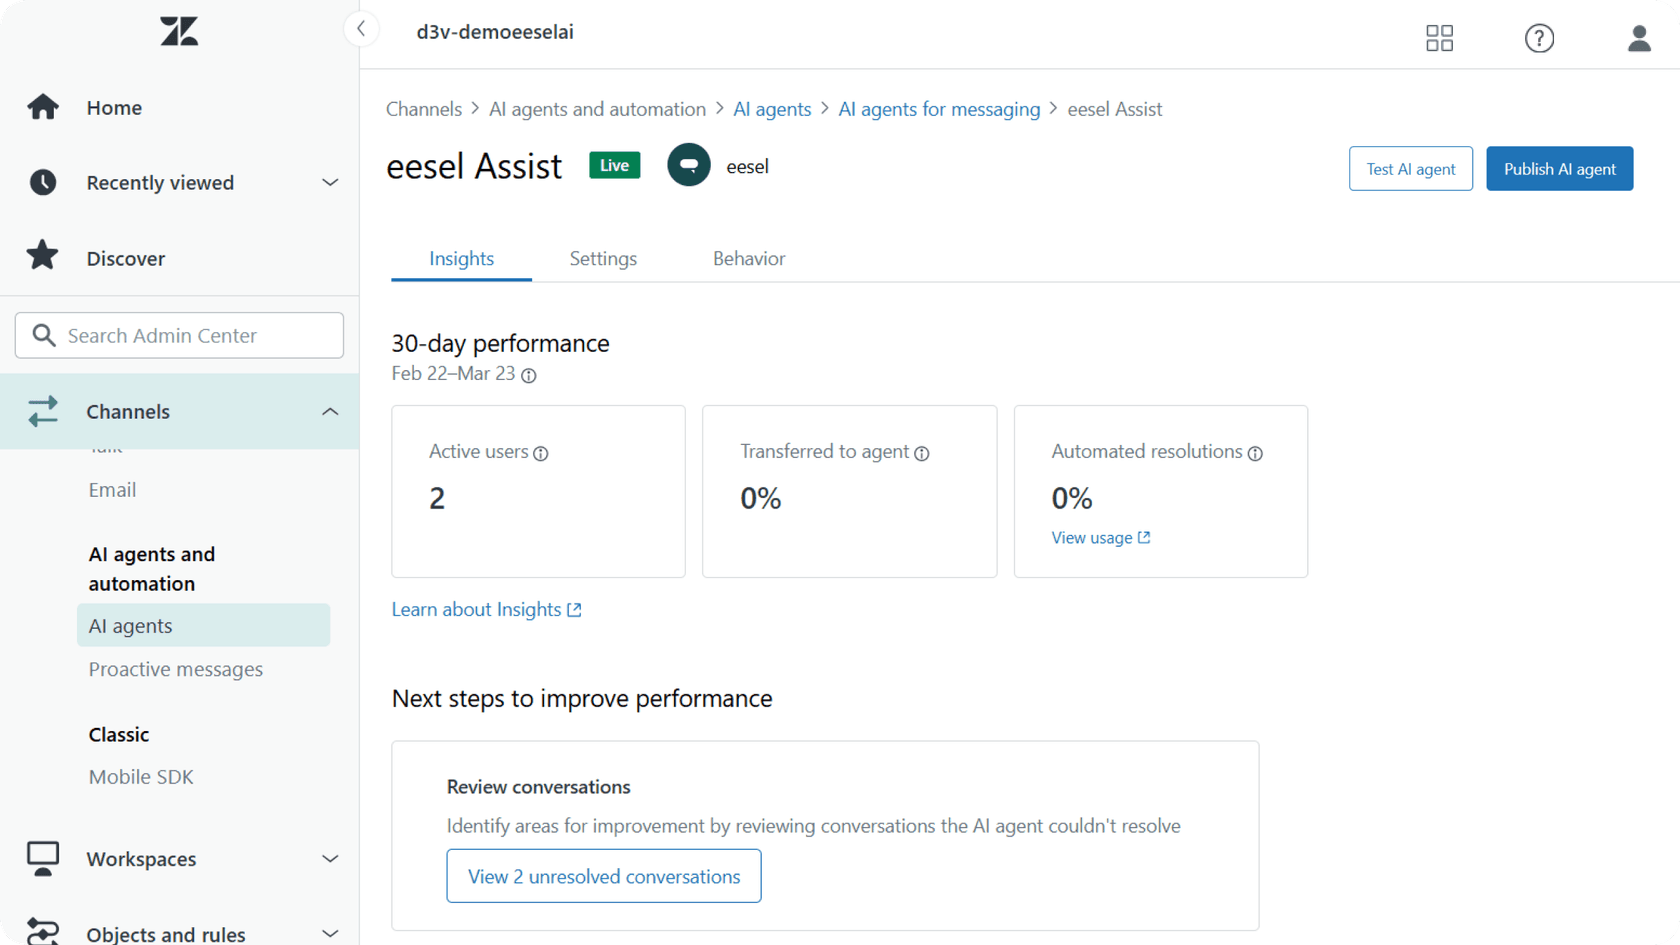Viewport: 1680px width, 945px height.
Task: Click the Channels arrows icon in sidebar
Action: tap(43, 411)
